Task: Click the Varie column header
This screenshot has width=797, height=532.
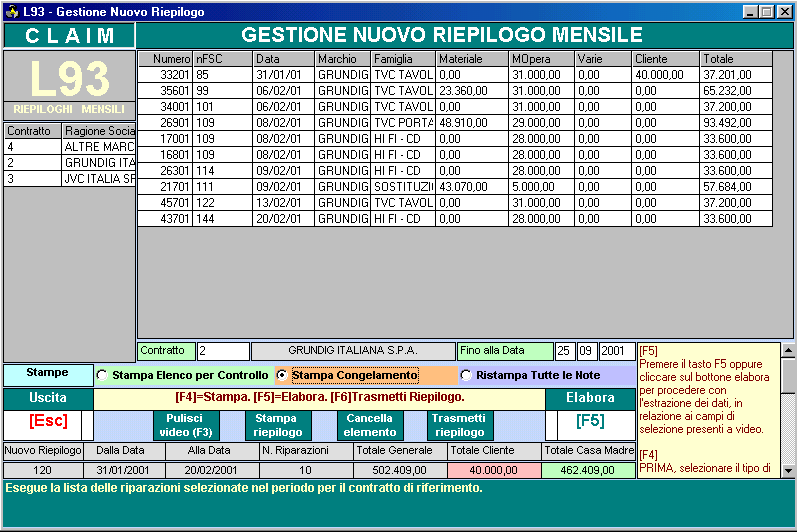Action: tap(603, 59)
